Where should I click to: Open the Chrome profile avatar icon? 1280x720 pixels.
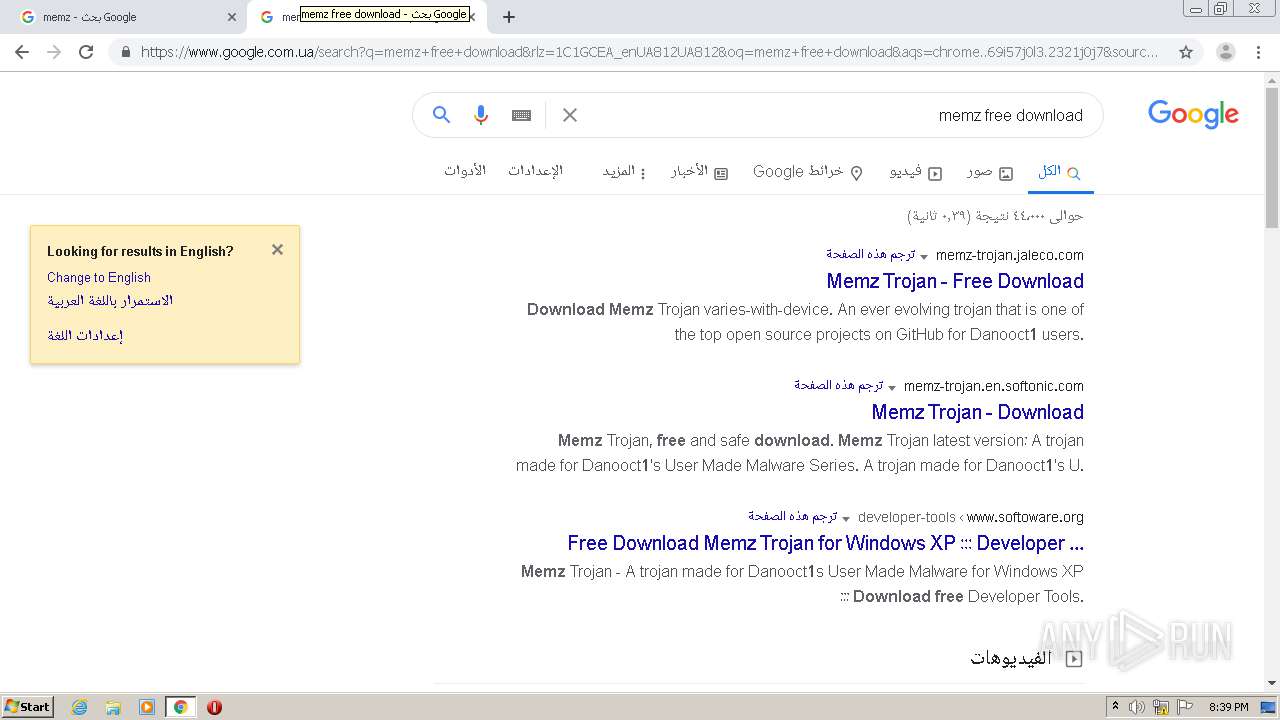(1226, 52)
